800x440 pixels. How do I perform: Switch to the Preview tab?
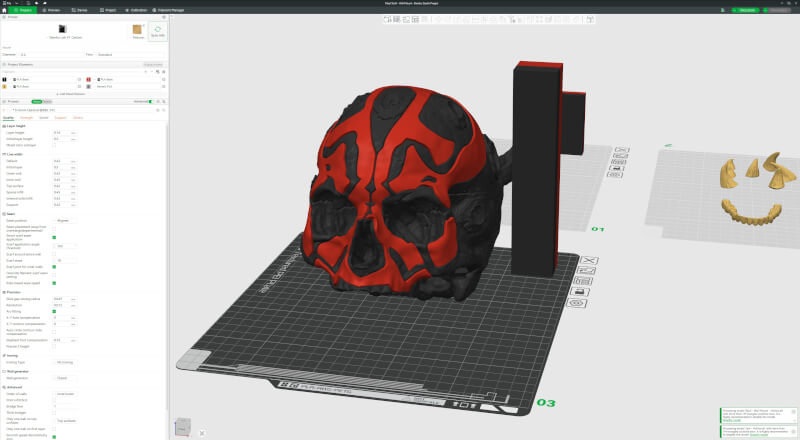tap(51, 10)
